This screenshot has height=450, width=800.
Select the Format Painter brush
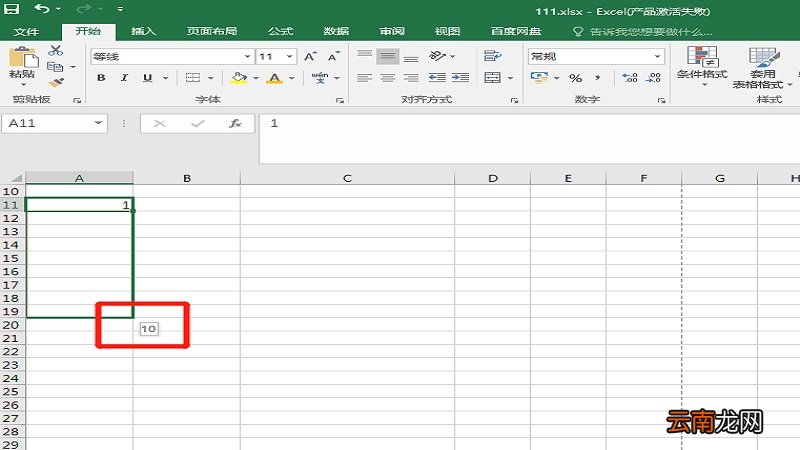tap(56, 82)
